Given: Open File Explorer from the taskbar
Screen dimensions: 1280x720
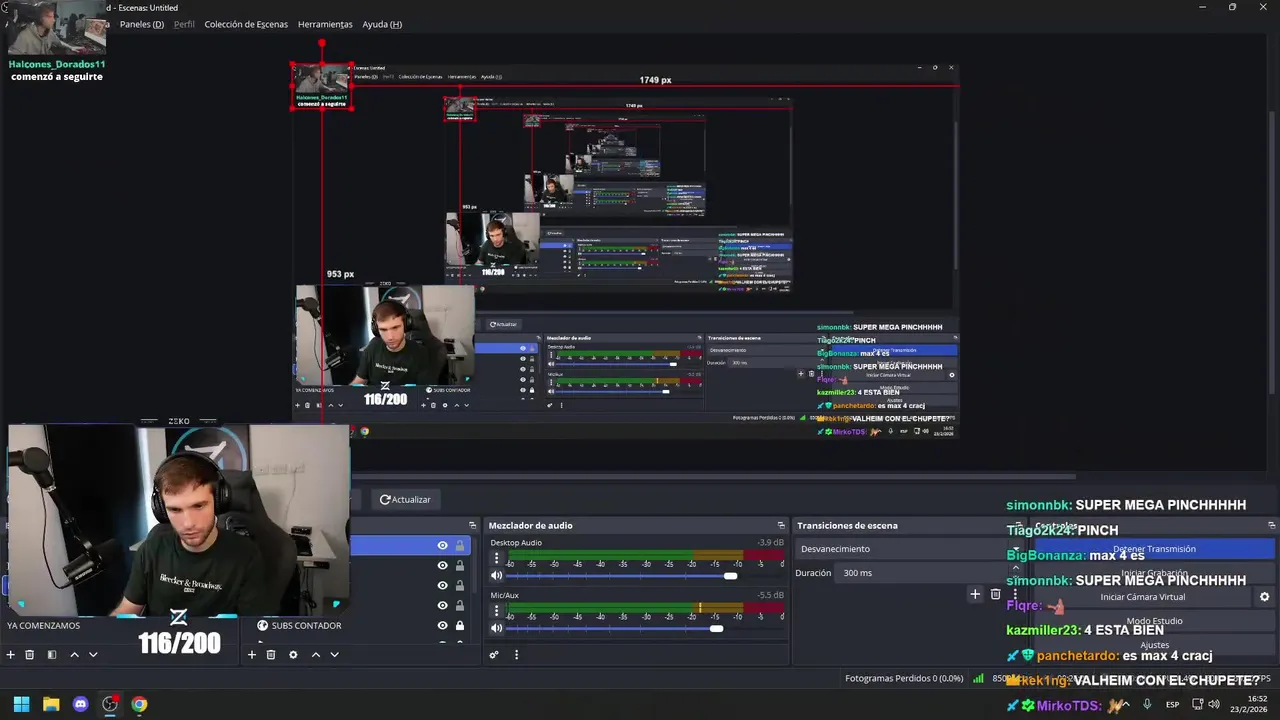Looking at the screenshot, I should (x=51, y=704).
